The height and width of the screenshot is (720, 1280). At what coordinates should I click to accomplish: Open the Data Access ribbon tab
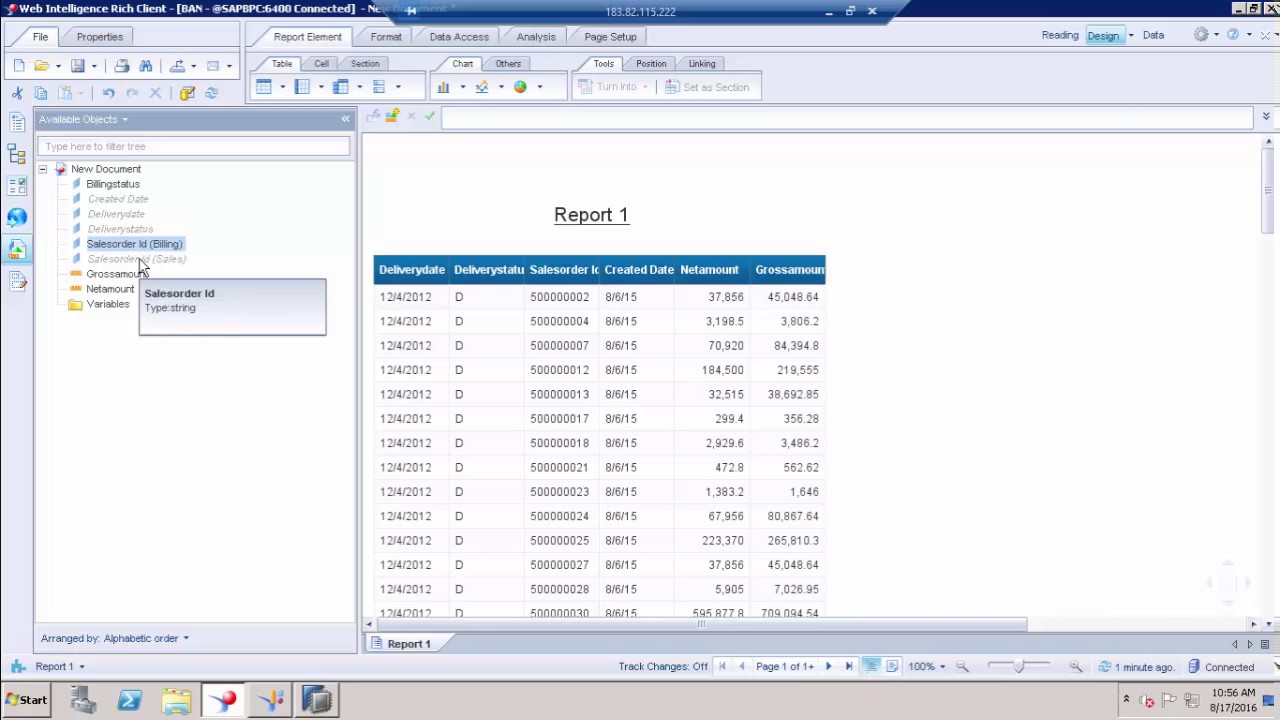pyautogui.click(x=459, y=37)
